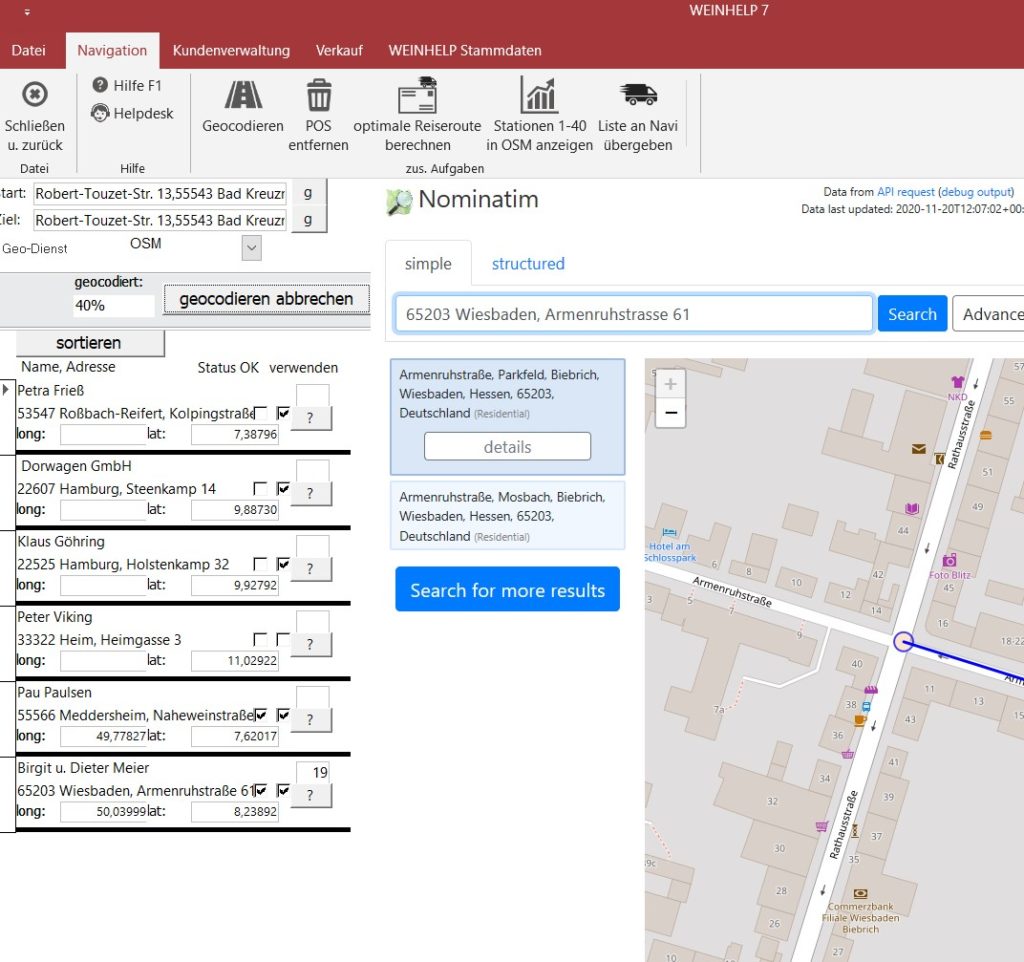Uncheck verwenden for Dorwagen GmbH
The height and width of the screenshot is (962, 1024).
point(283,489)
